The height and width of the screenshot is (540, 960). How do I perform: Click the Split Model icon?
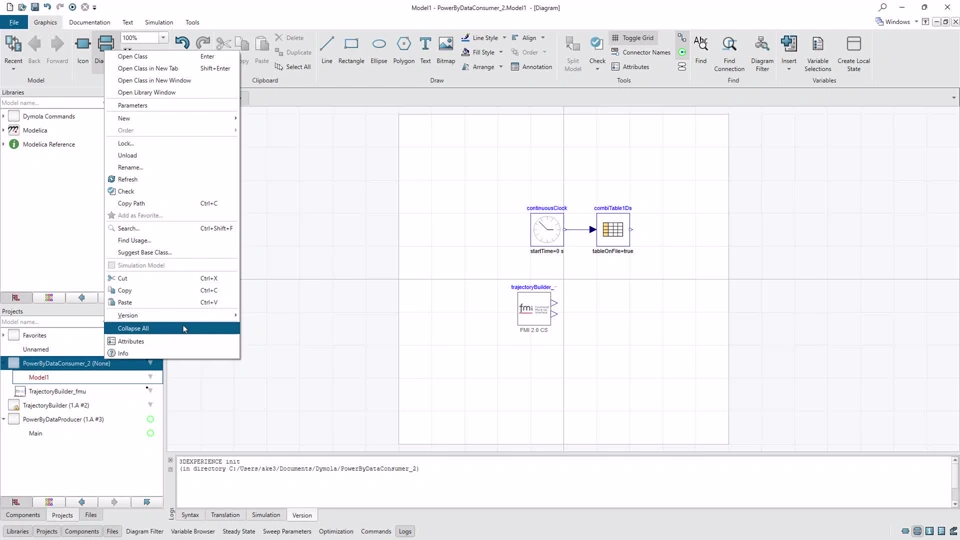(x=572, y=44)
